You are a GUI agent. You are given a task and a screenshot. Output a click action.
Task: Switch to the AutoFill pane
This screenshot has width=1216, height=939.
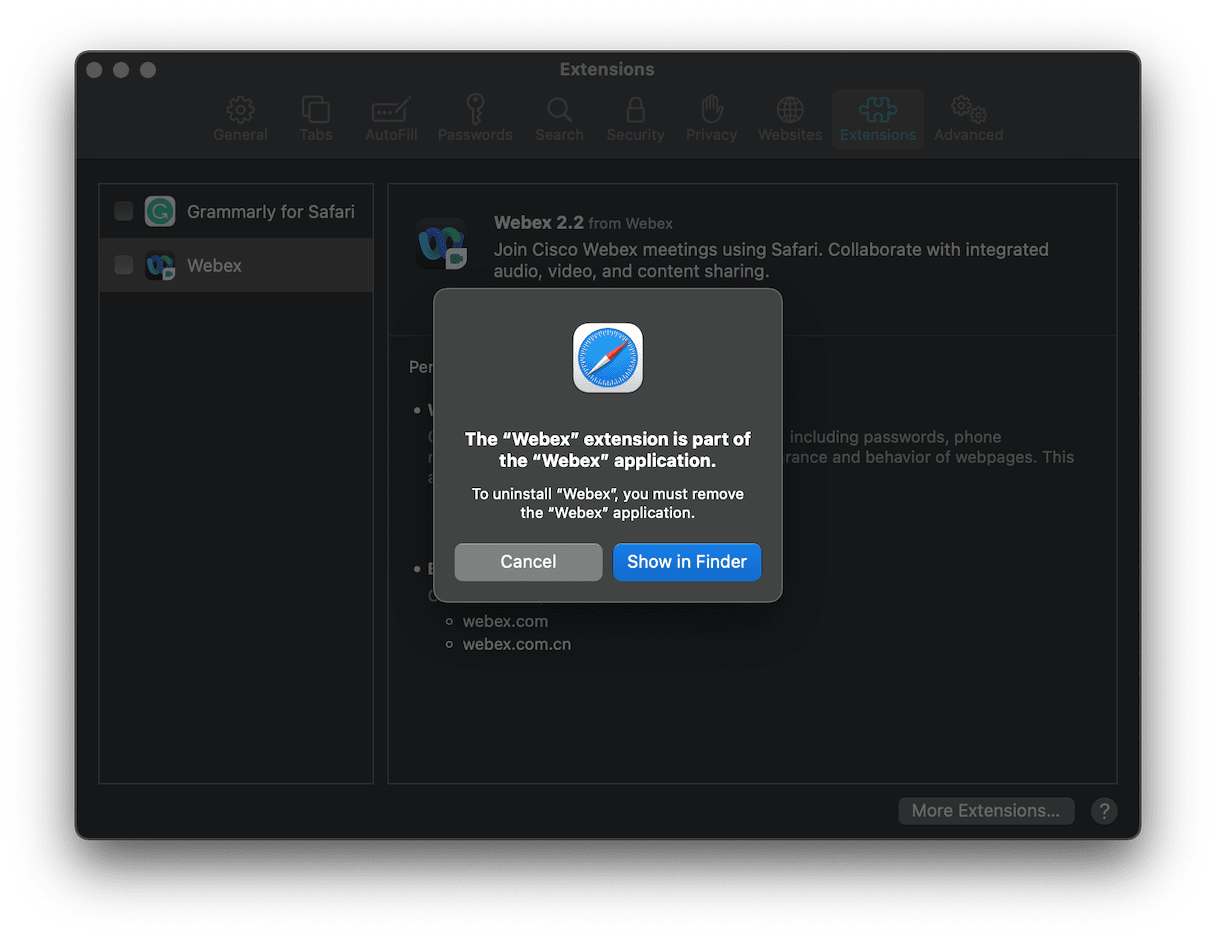[391, 119]
